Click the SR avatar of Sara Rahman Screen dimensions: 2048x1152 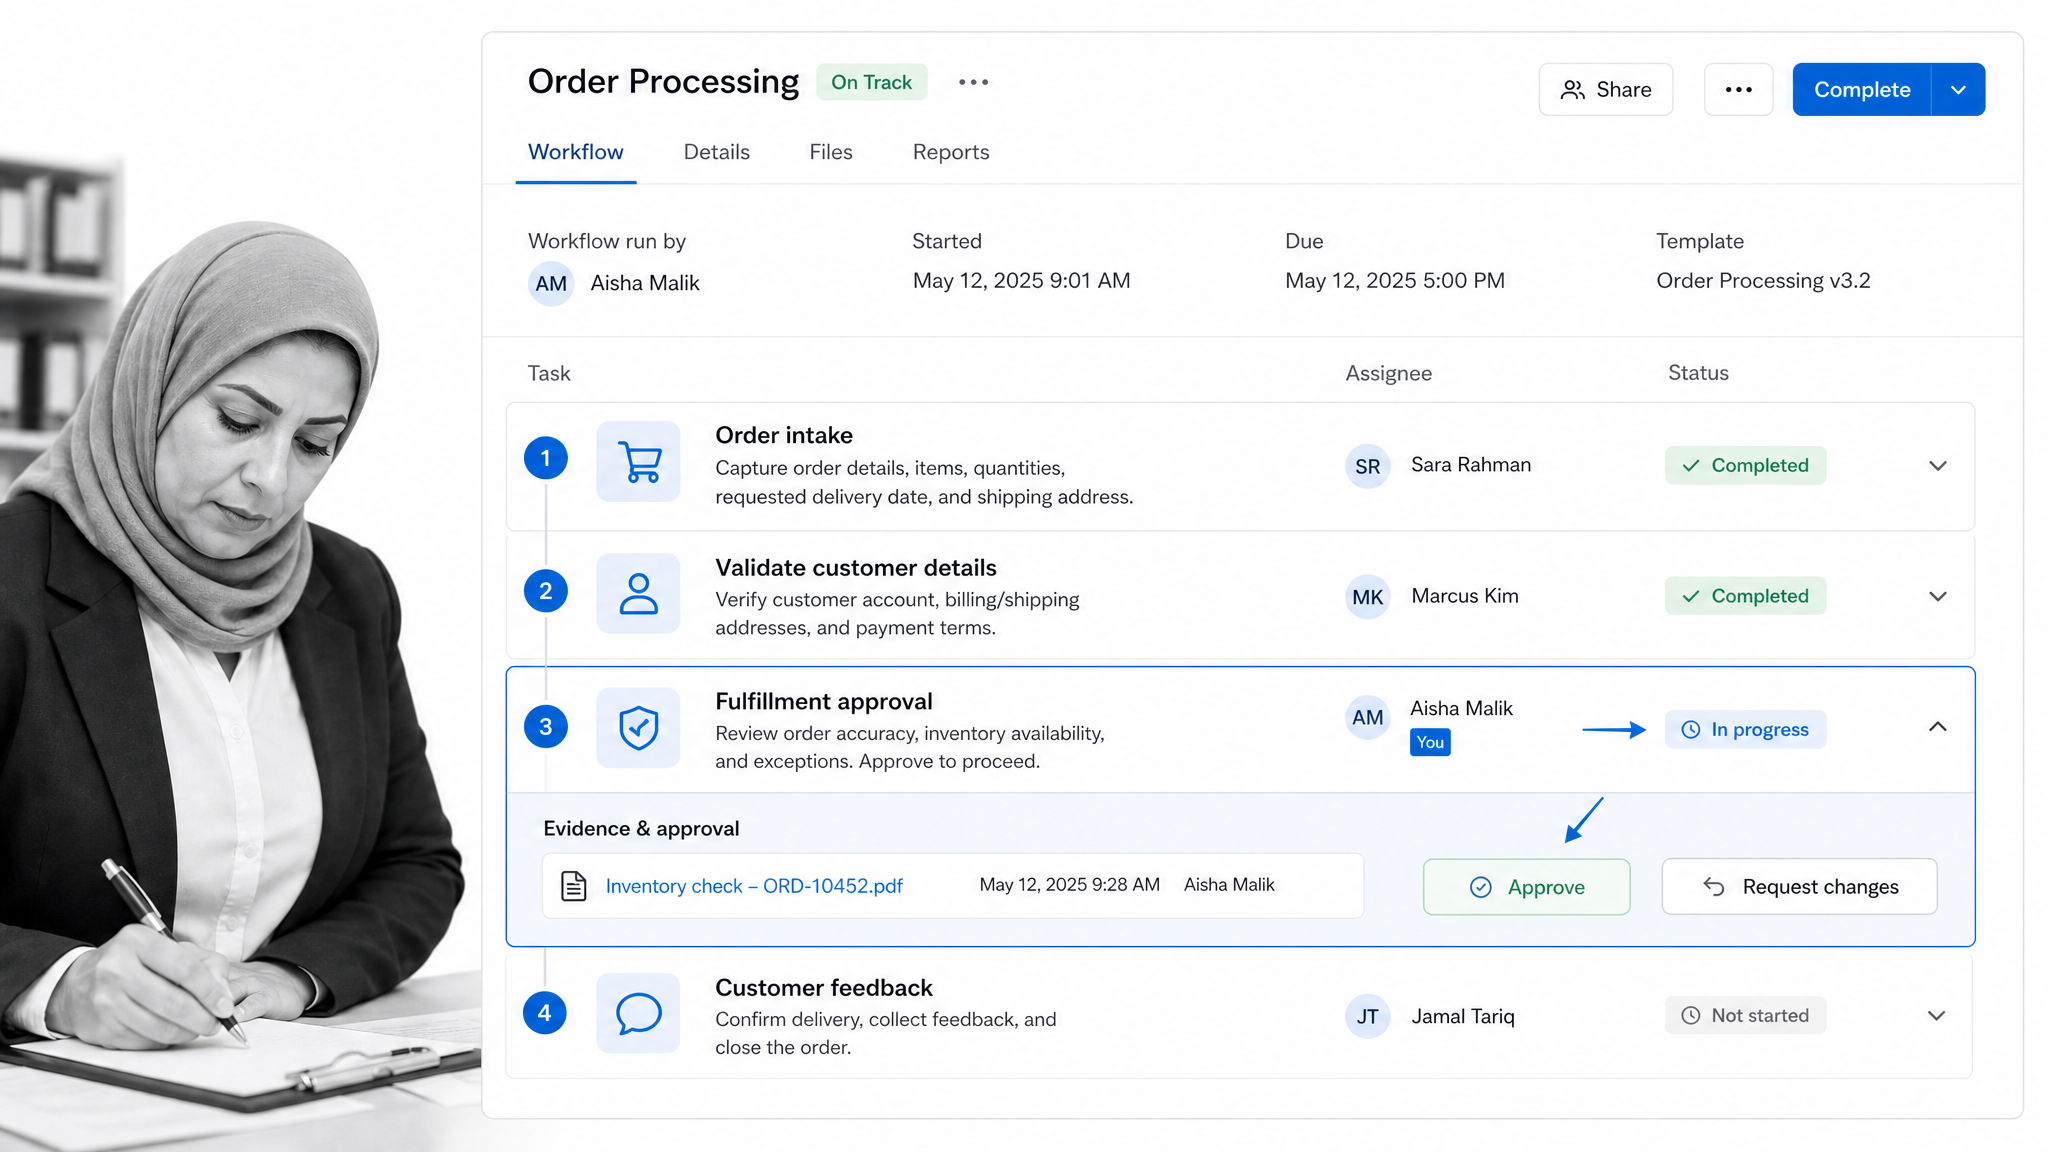pos(1368,466)
